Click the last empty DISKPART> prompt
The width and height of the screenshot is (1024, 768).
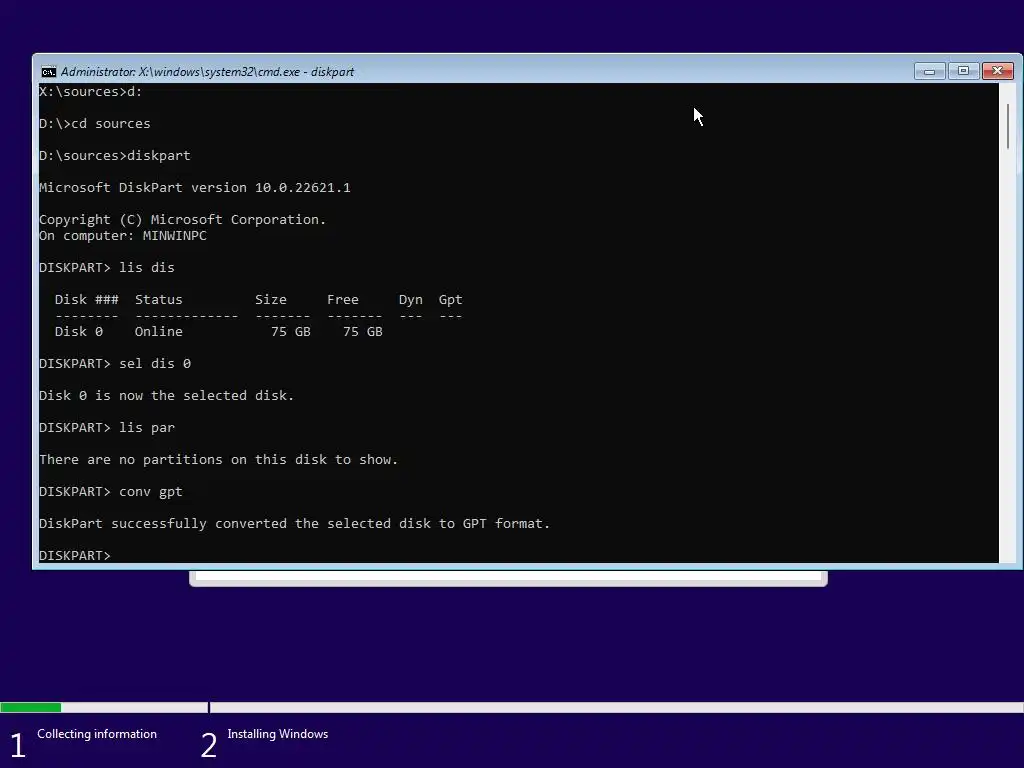tap(75, 555)
